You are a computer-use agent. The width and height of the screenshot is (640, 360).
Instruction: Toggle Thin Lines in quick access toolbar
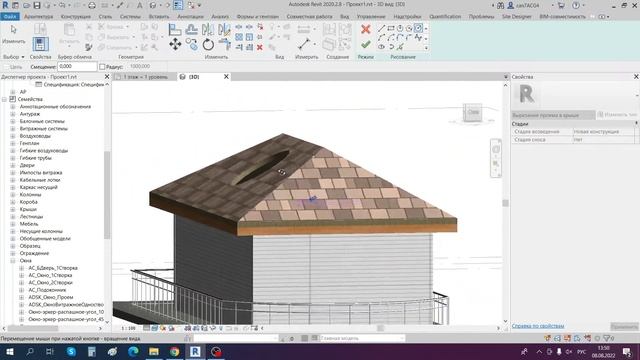click(178, 5)
